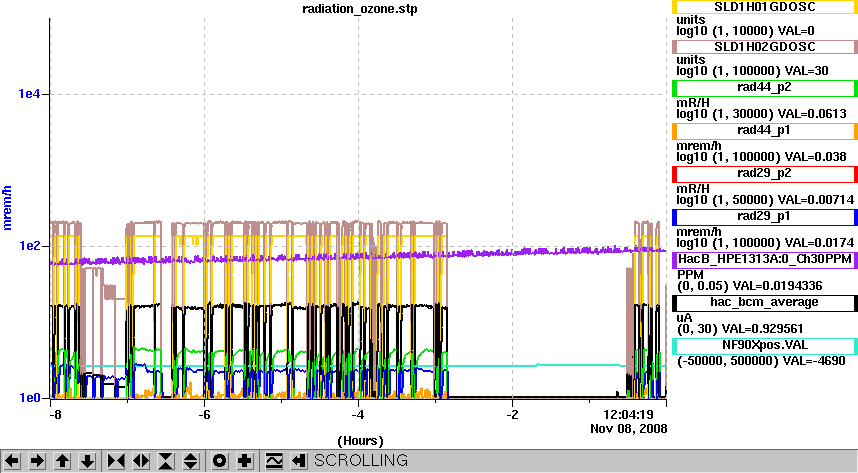The height and width of the screenshot is (473, 858).
Task: Click the -6 hour x-axis label
Action: [x=204, y=414]
